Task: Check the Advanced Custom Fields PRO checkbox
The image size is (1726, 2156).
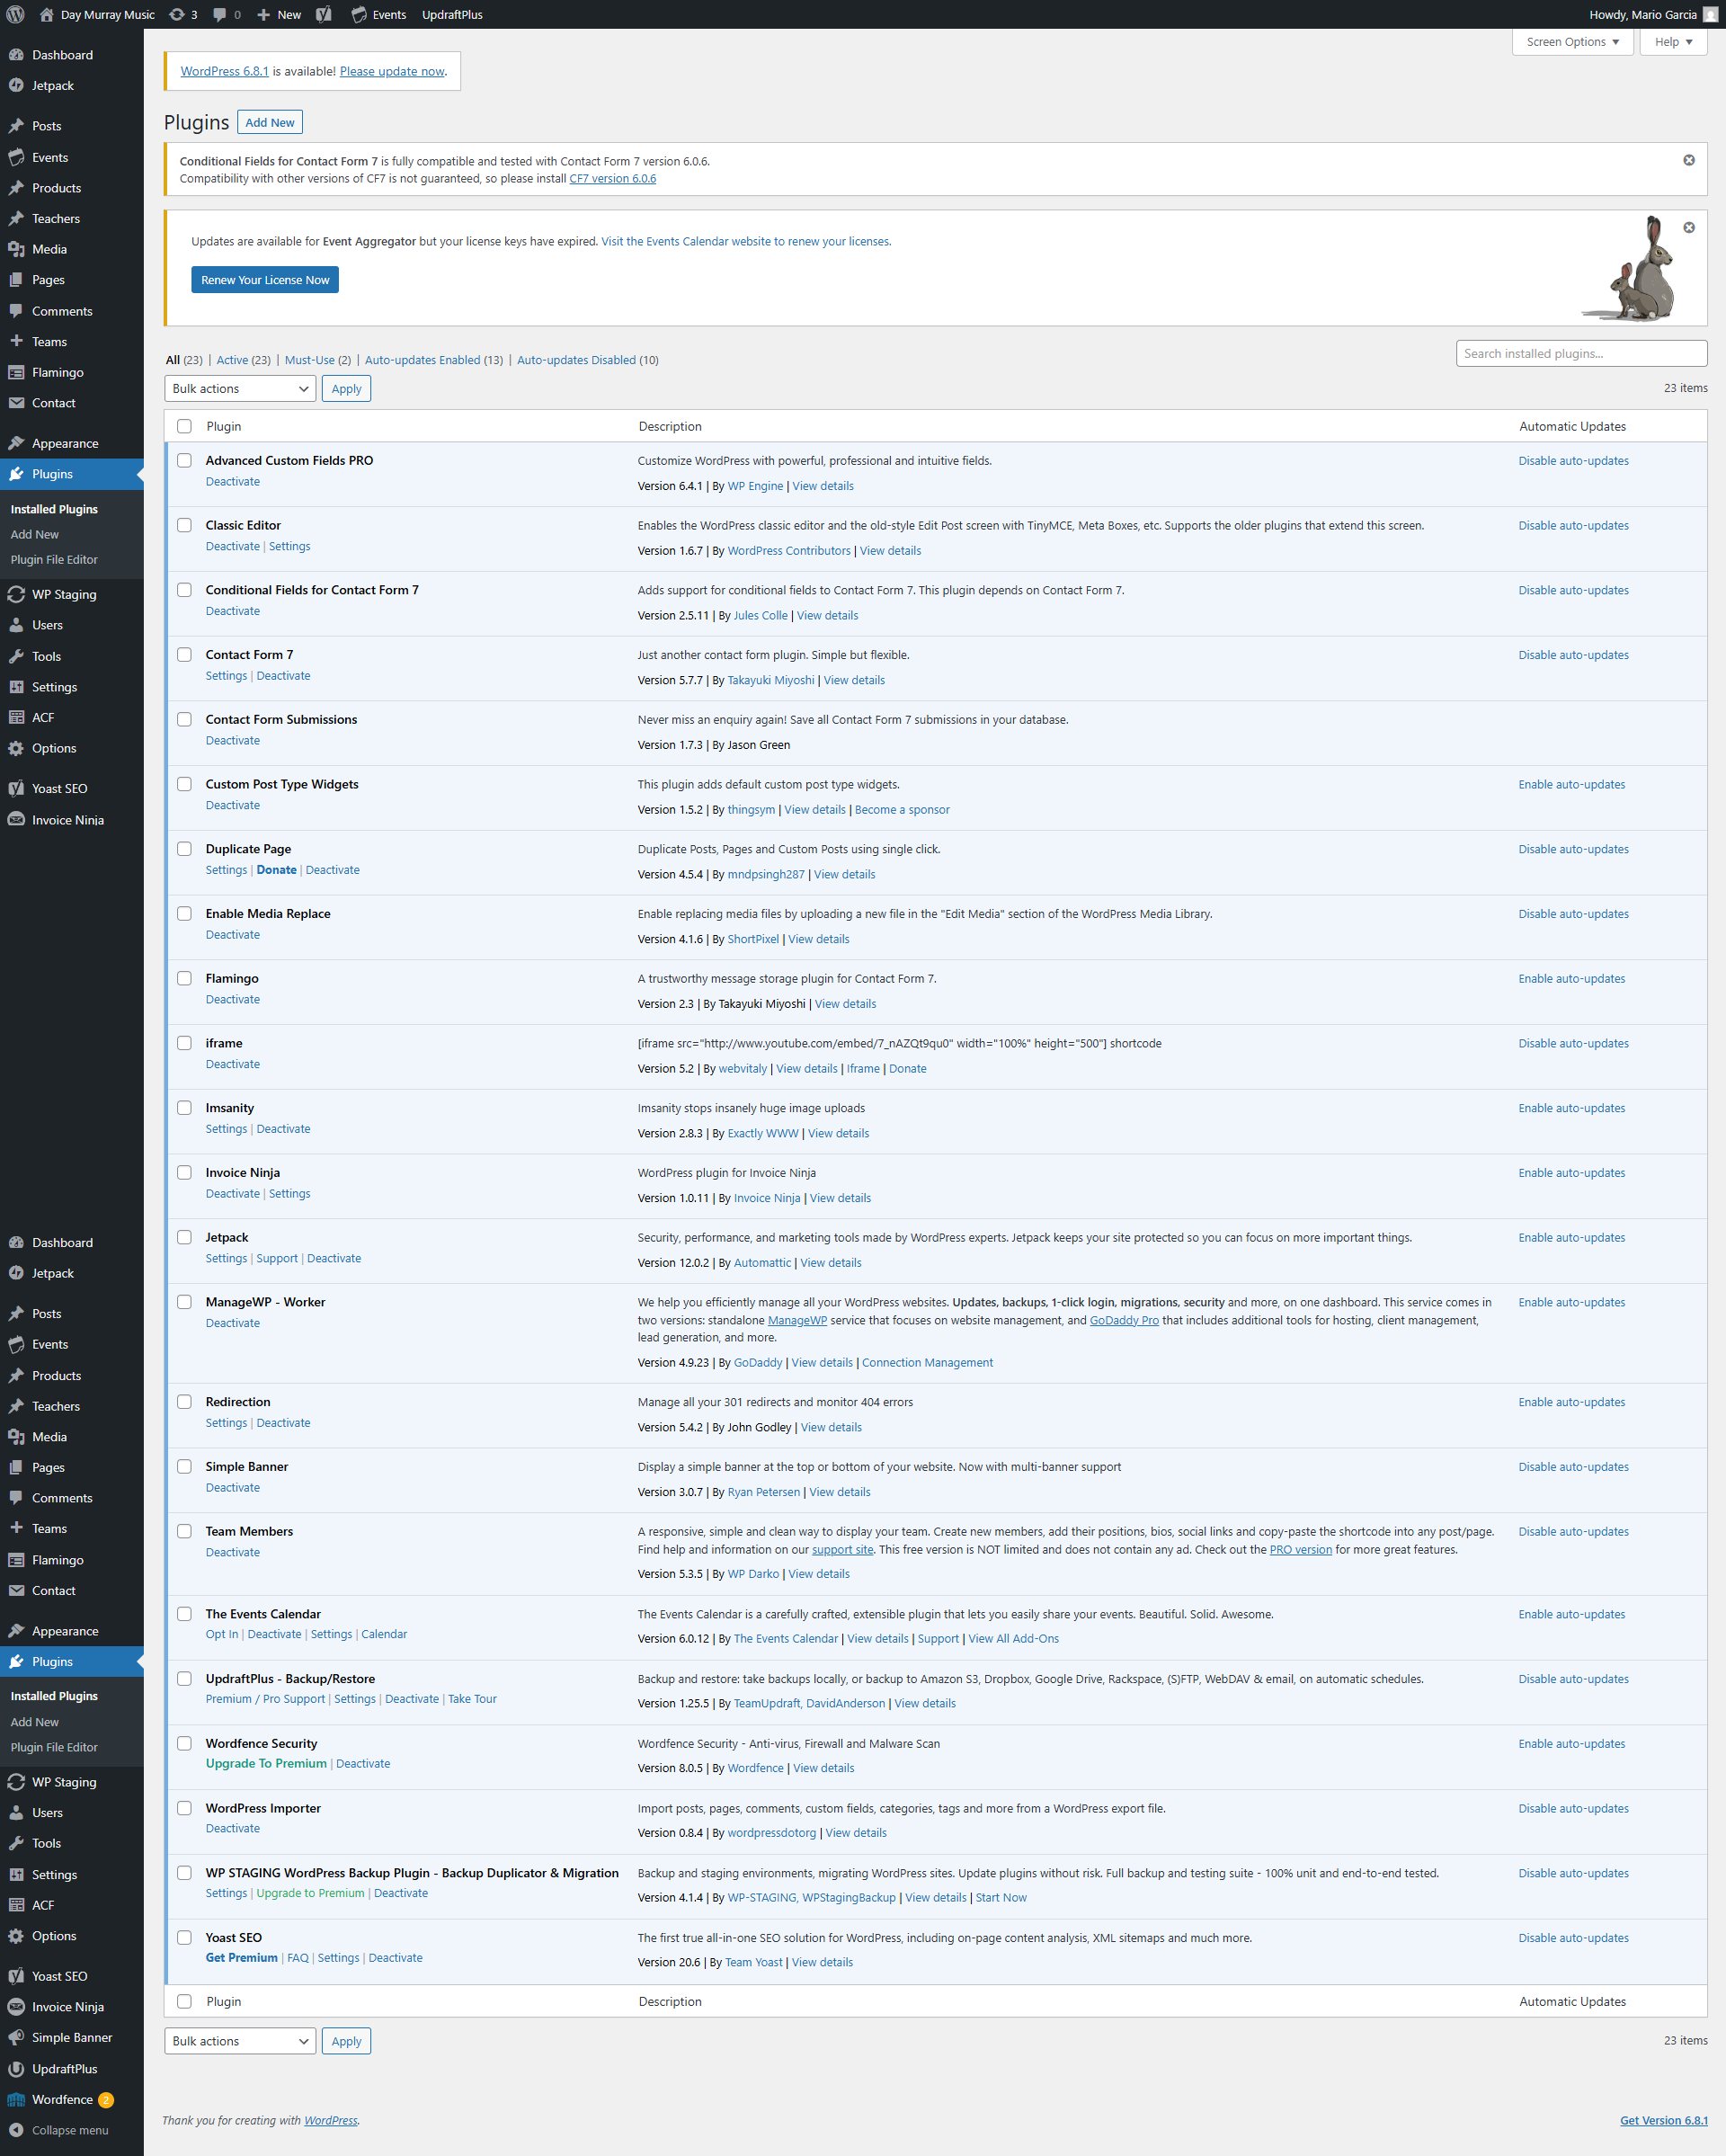Action: point(184,460)
